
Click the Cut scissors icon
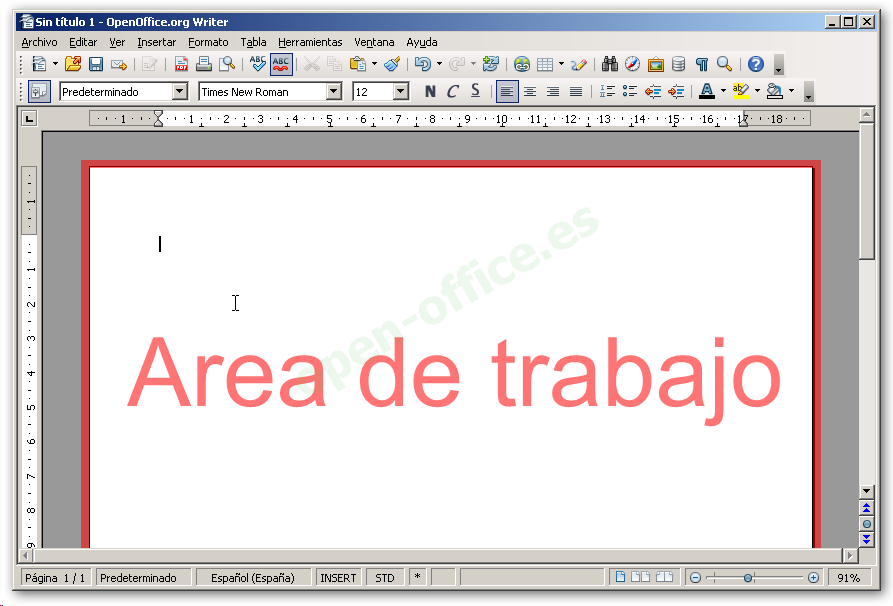pos(312,64)
